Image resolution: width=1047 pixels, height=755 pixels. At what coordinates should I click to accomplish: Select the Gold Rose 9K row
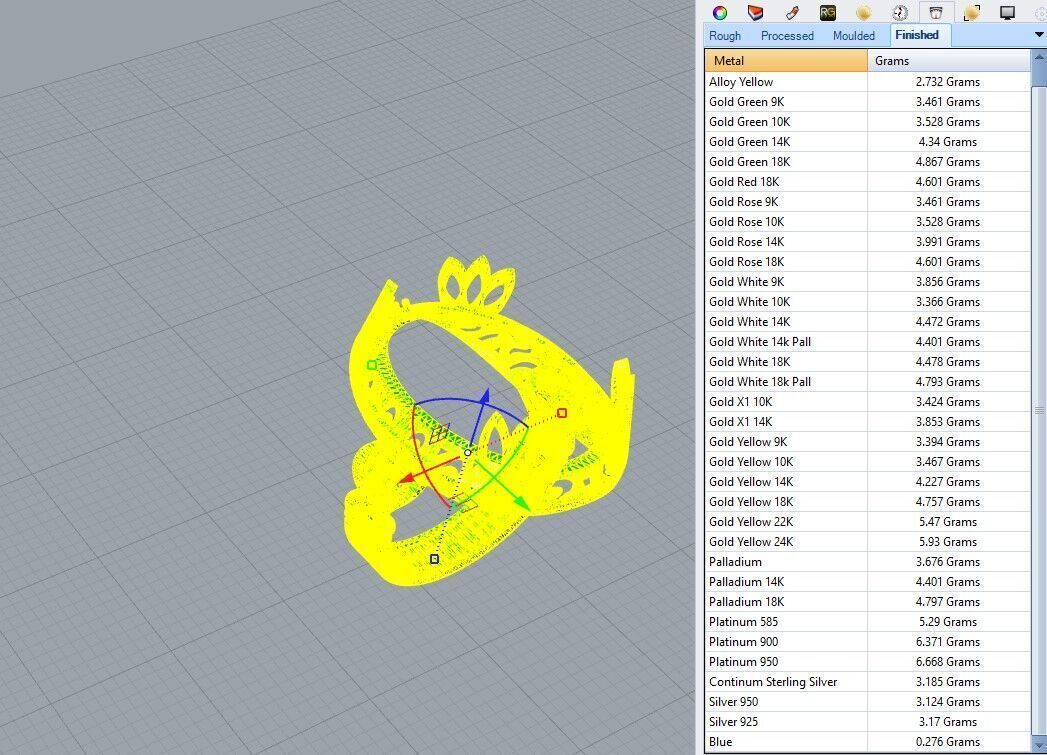pos(867,202)
